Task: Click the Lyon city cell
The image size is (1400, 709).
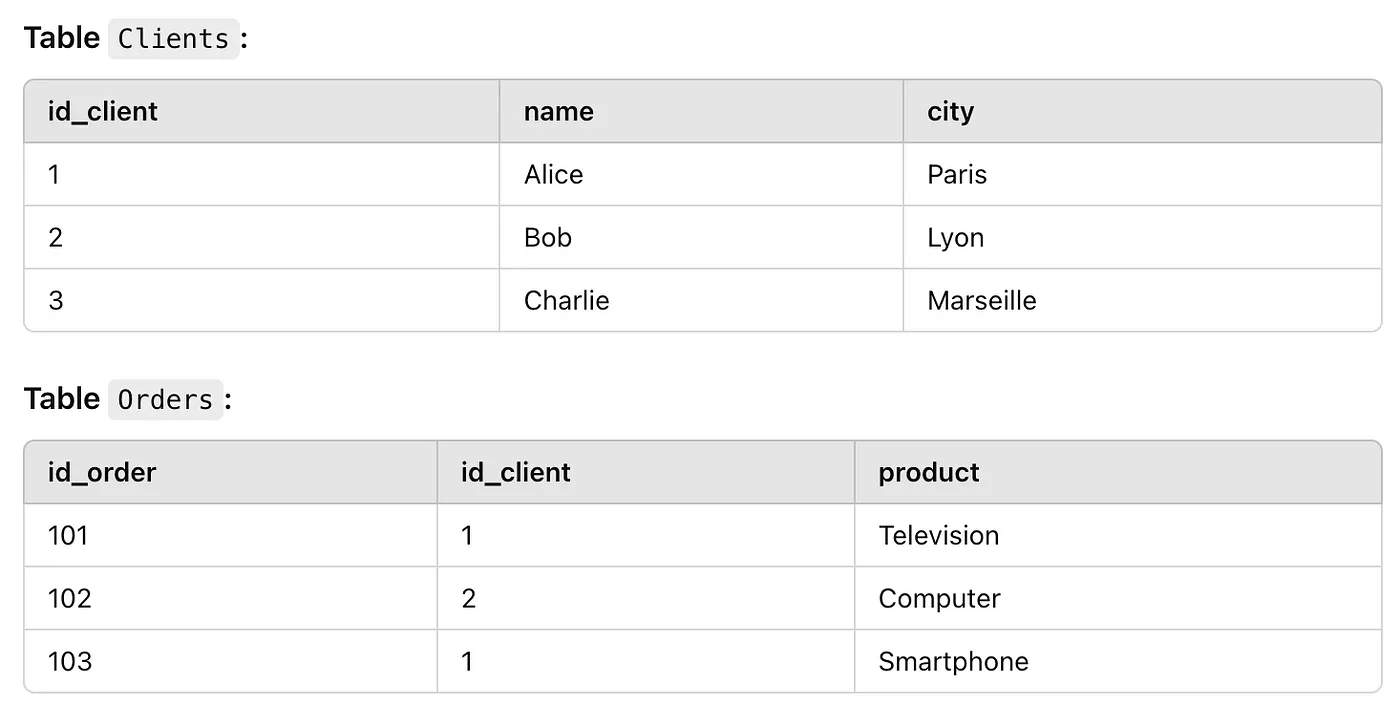Action: tap(1142, 237)
